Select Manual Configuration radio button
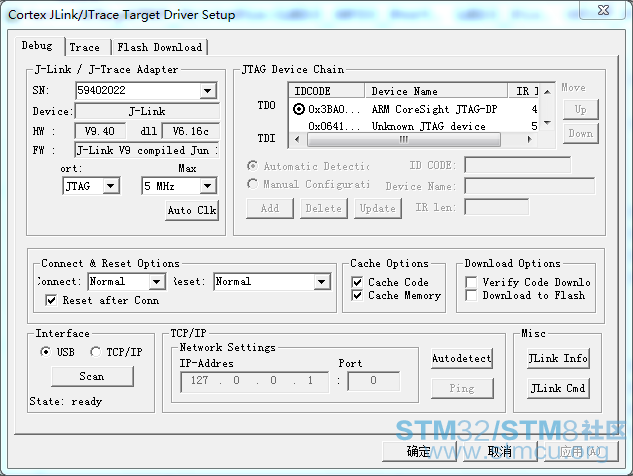The image size is (633, 476). pyautogui.click(x=252, y=184)
